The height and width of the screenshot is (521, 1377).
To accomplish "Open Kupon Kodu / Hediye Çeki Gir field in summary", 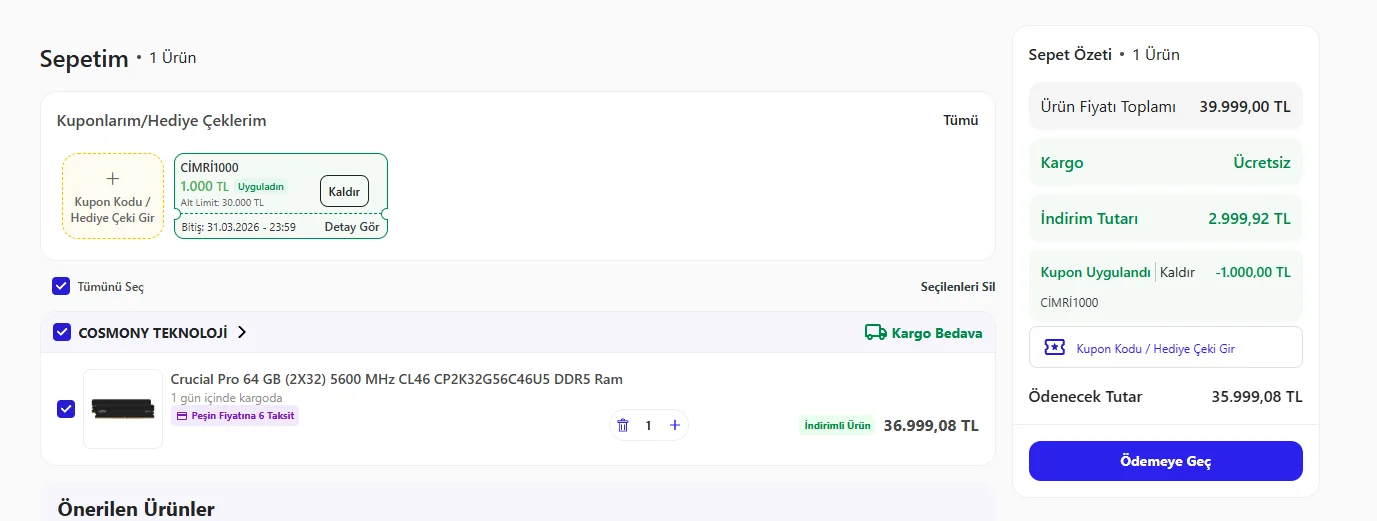I will [1166, 347].
